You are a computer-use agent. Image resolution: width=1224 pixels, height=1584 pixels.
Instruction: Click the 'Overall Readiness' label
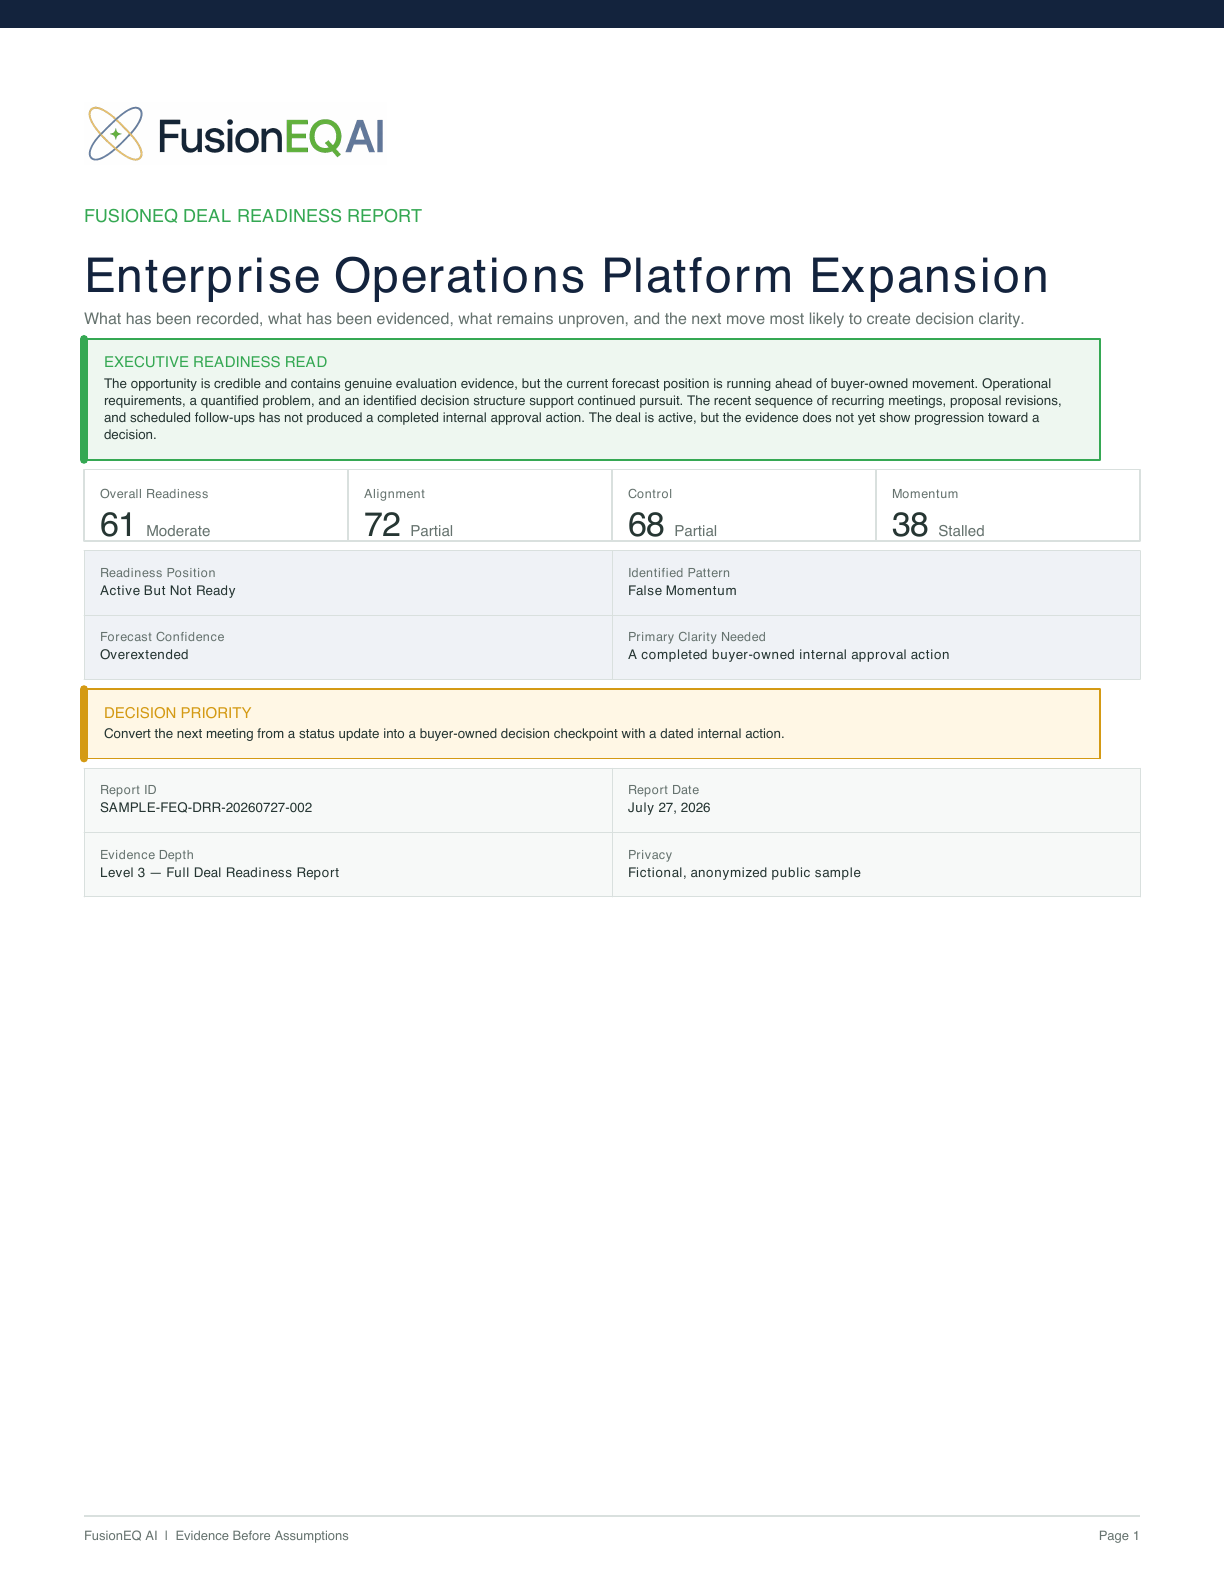tap(154, 494)
